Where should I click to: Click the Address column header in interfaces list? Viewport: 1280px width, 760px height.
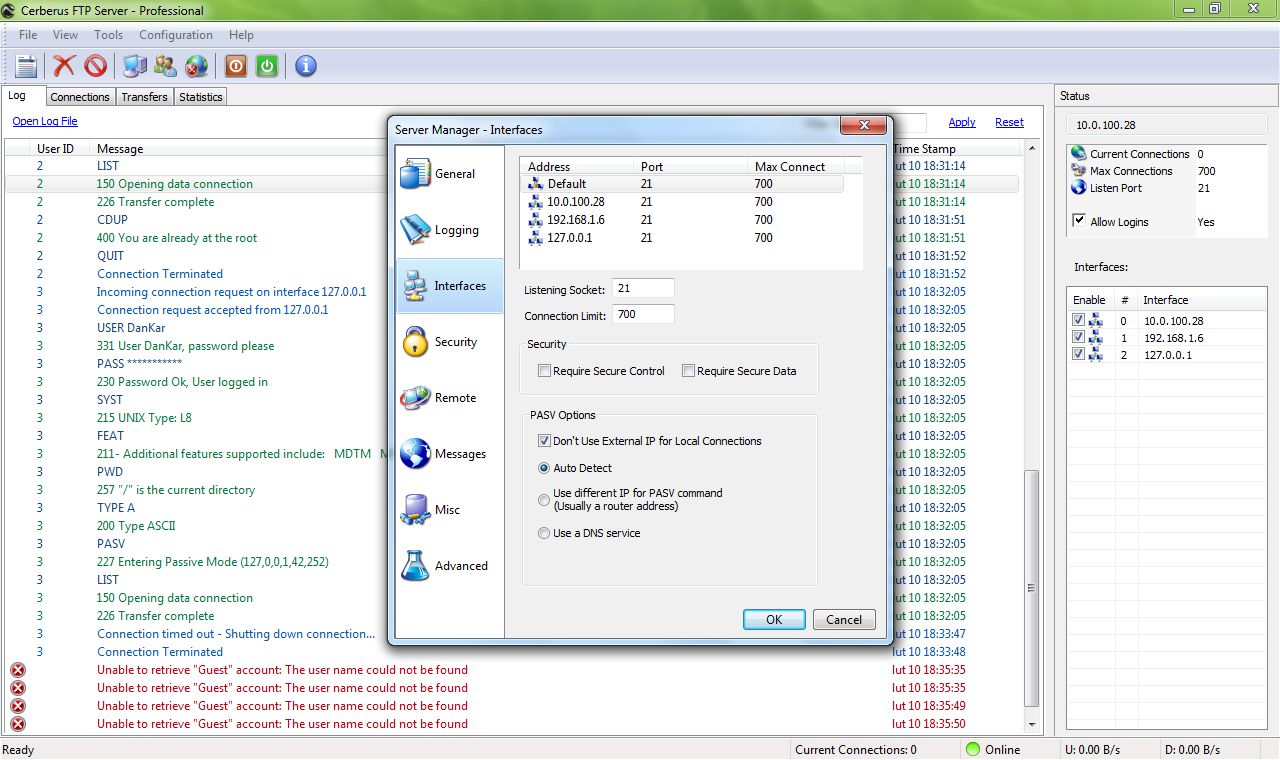click(x=577, y=167)
